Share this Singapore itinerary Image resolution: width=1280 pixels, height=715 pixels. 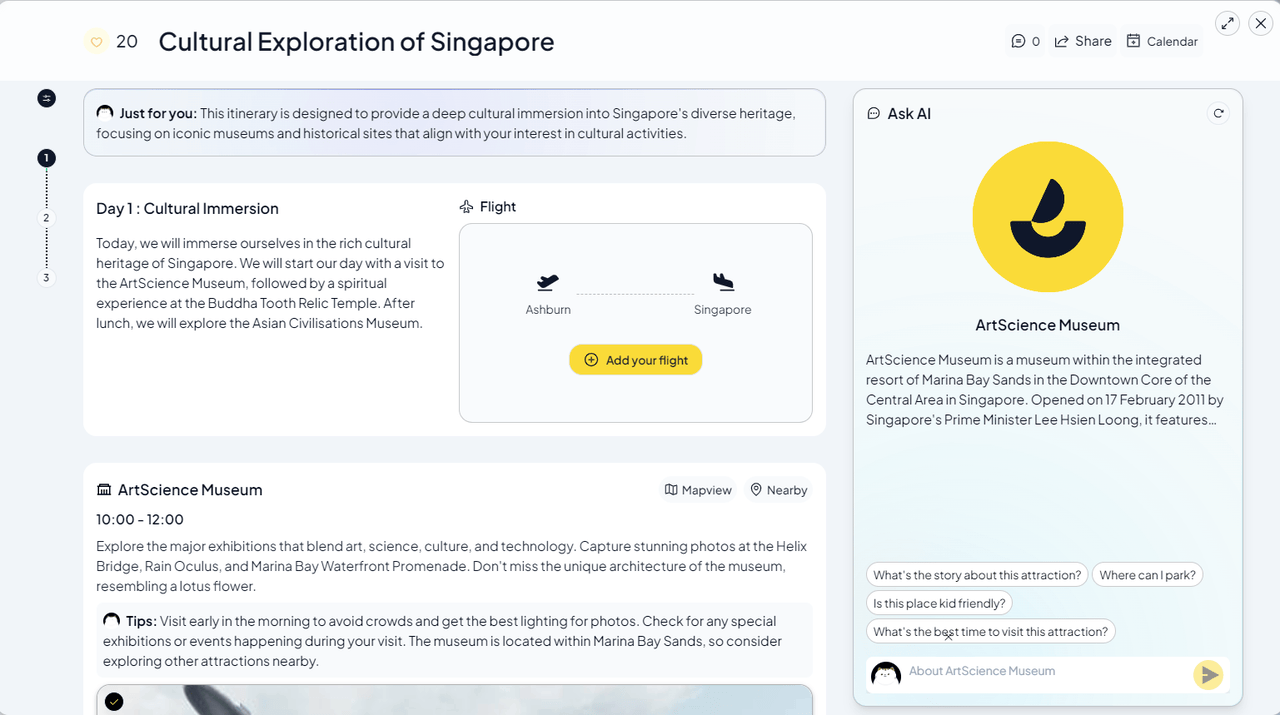[1083, 41]
